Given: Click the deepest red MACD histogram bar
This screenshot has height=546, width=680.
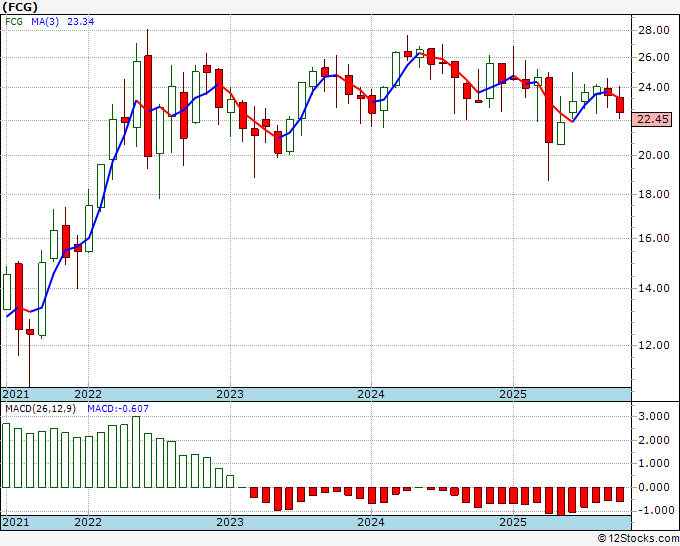Looking at the screenshot, I should point(561,501).
